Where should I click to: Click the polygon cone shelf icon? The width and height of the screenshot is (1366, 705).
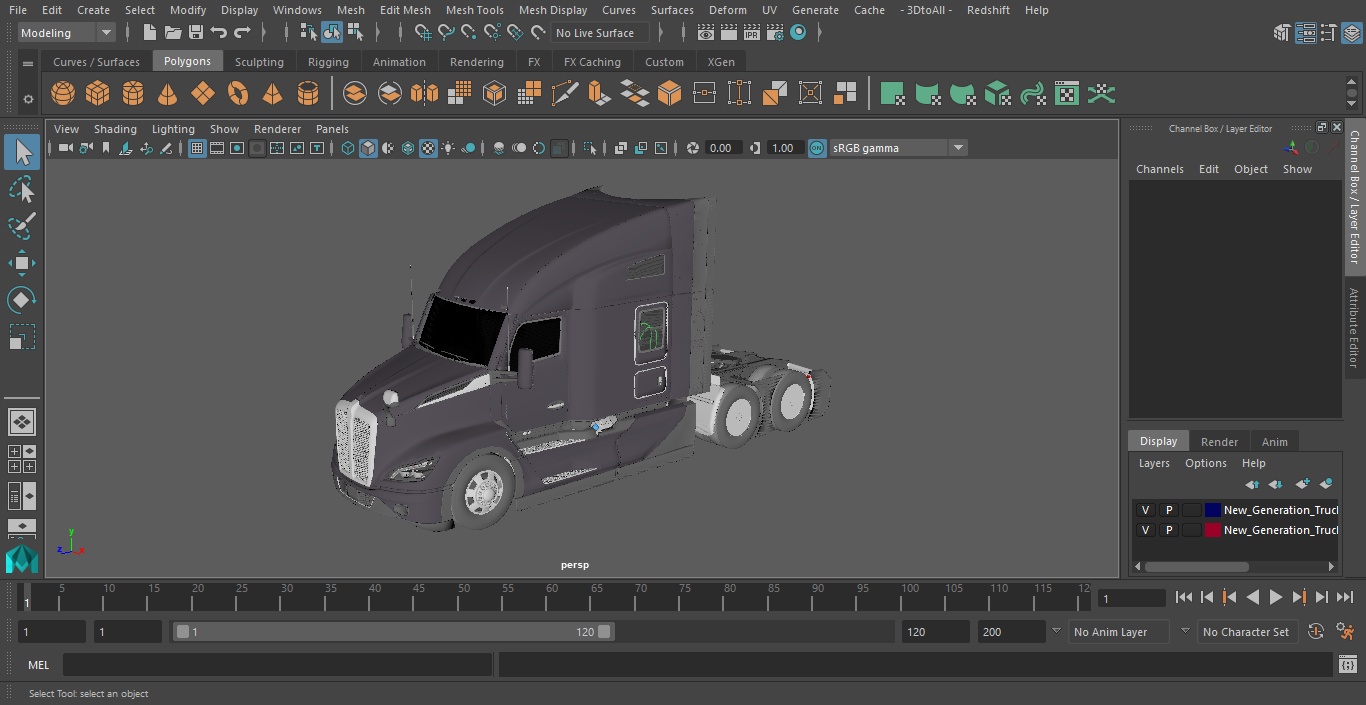click(x=168, y=94)
